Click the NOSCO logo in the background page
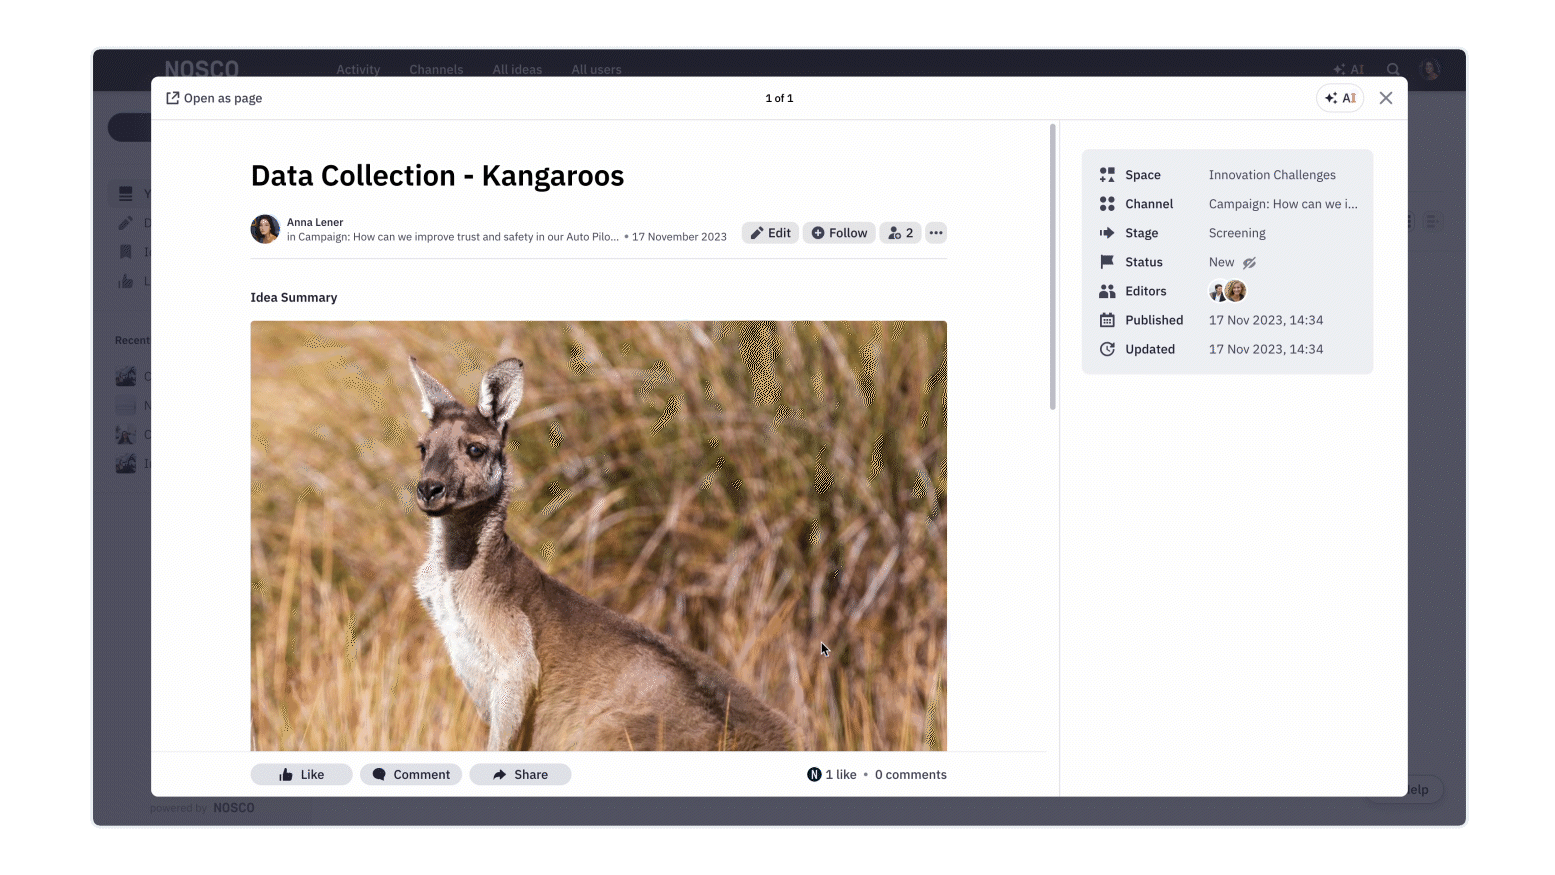 point(202,68)
